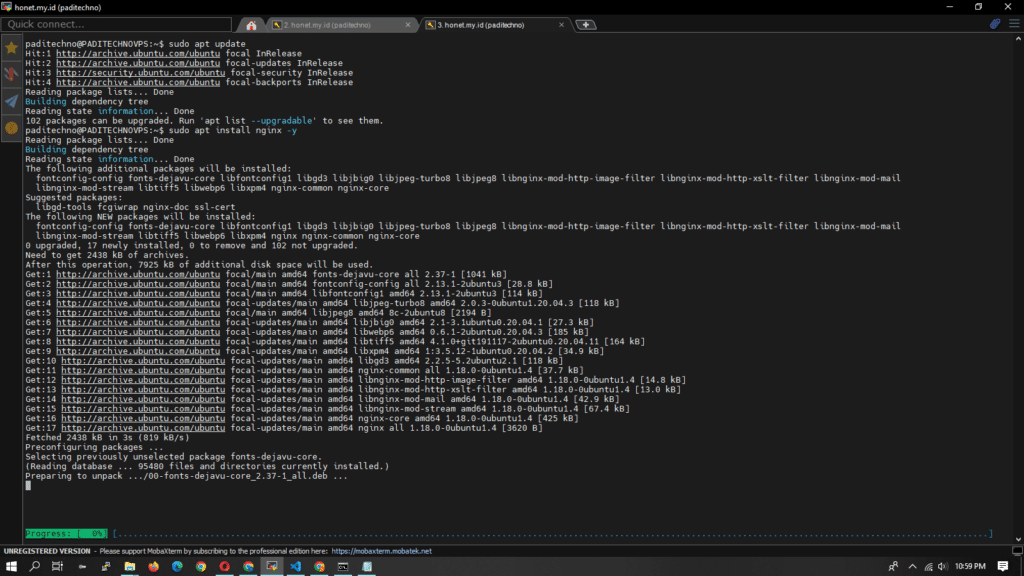
Task: Click the paper-plane Macros icon in sidebar
Action: 9,97
